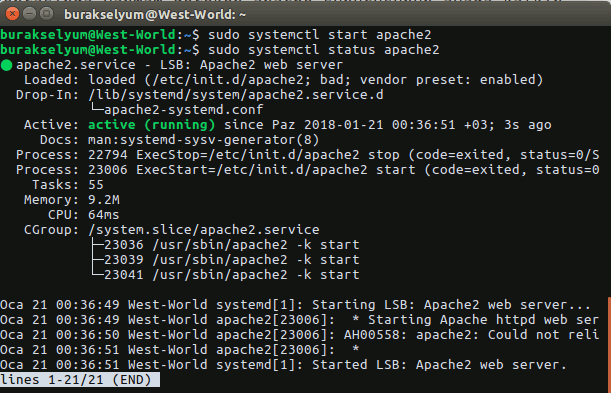Click Process 23006 ExecStart line
The width and height of the screenshot is (611, 393).
coord(307,170)
